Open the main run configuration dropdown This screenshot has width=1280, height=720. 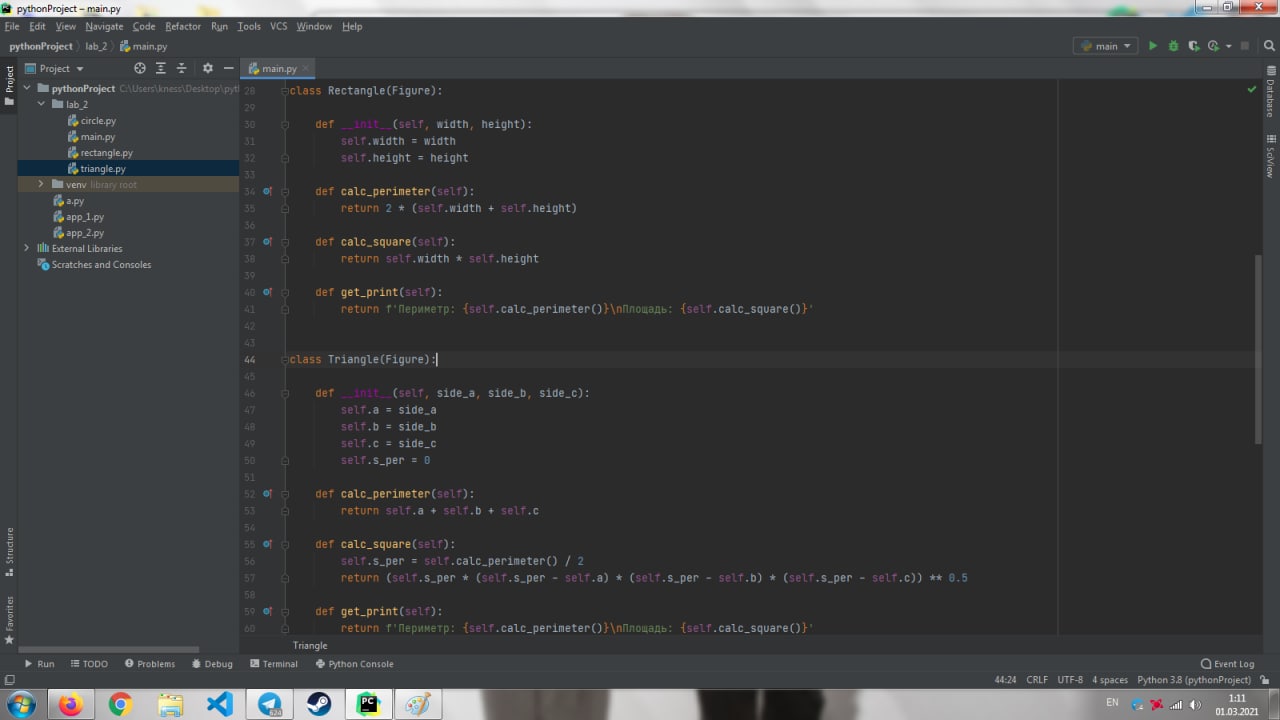(1106, 46)
